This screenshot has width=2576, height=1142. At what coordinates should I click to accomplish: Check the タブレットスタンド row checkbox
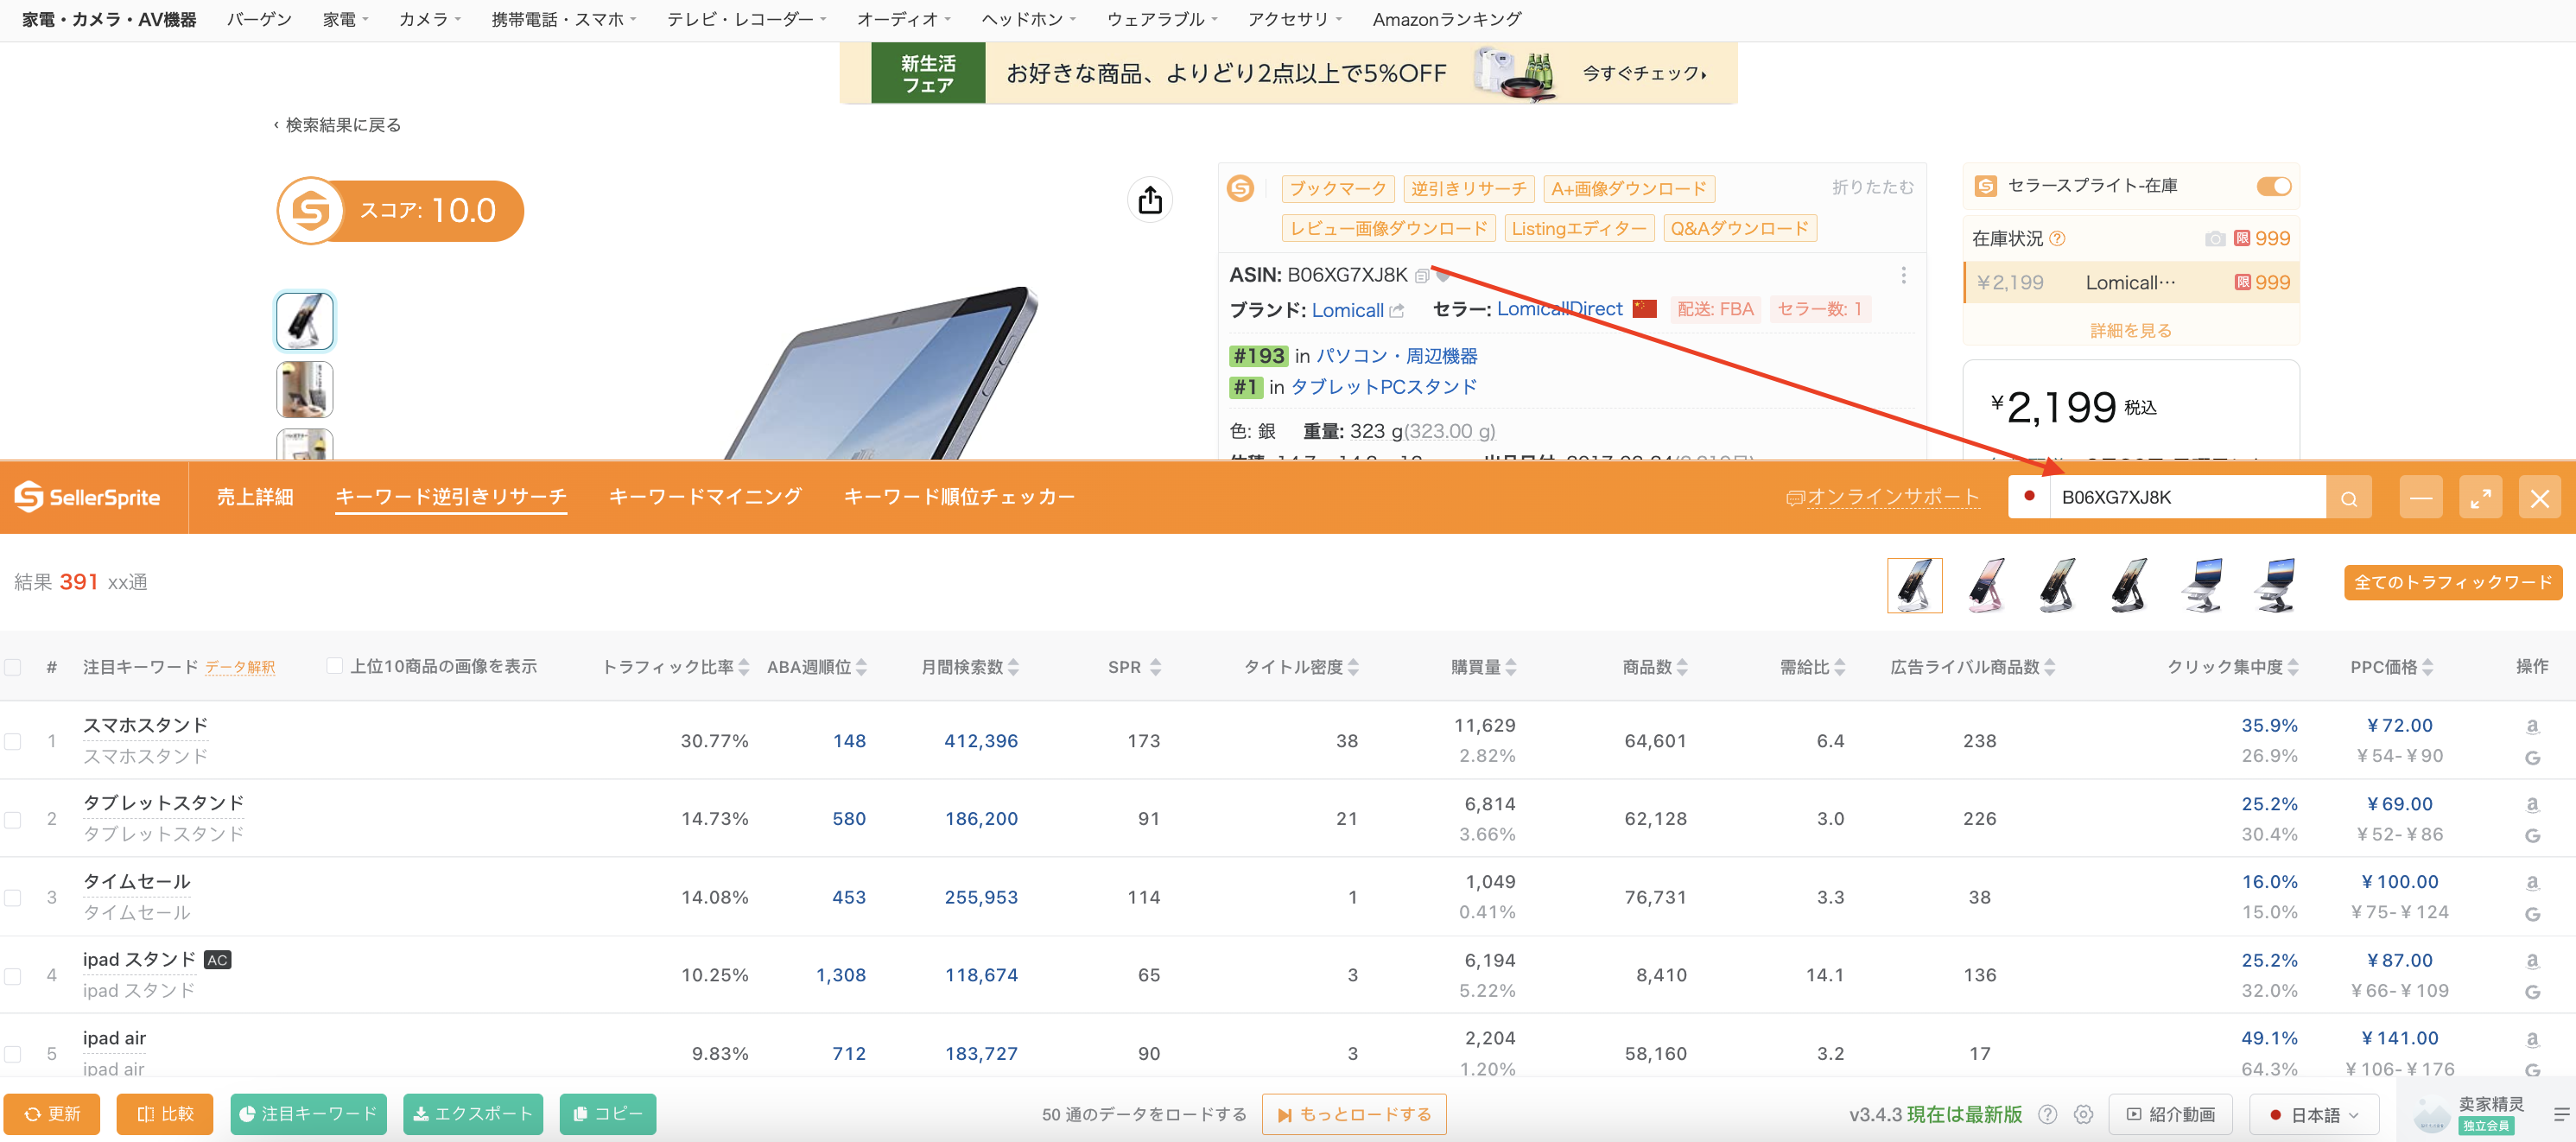[x=13, y=820]
